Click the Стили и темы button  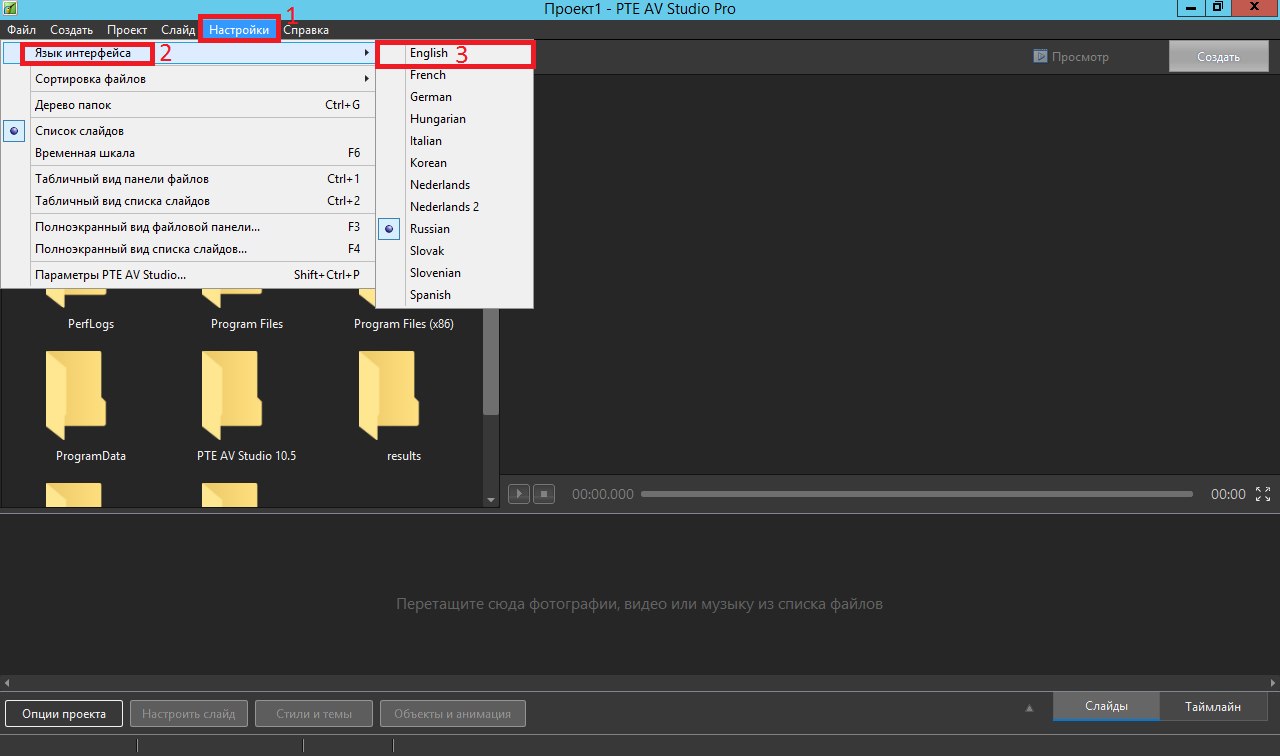point(315,714)
